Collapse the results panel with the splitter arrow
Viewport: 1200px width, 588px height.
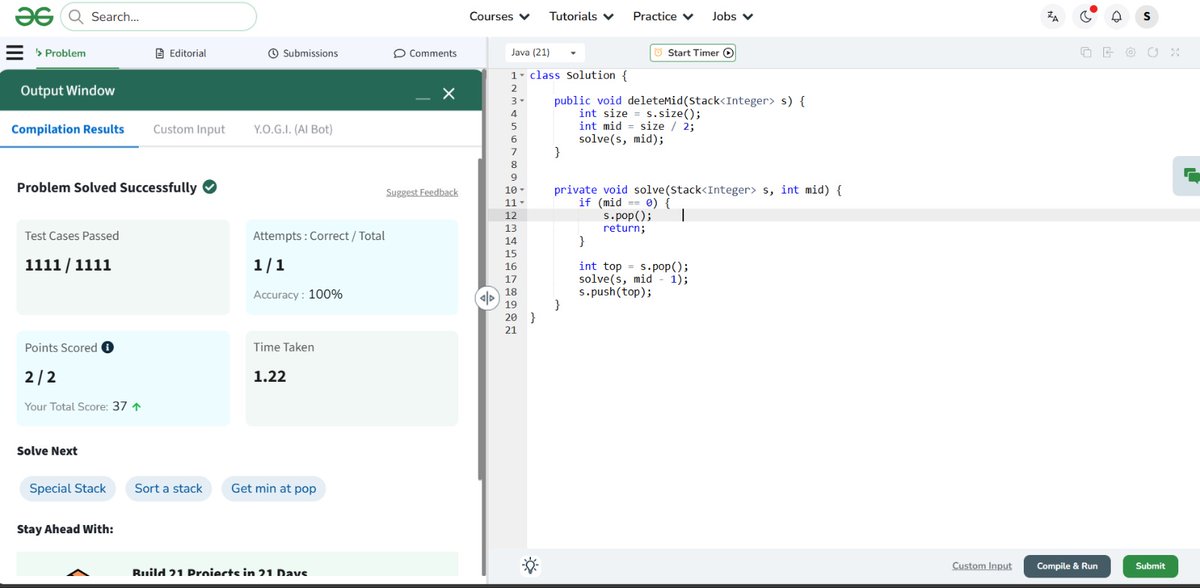click(487, 297)
